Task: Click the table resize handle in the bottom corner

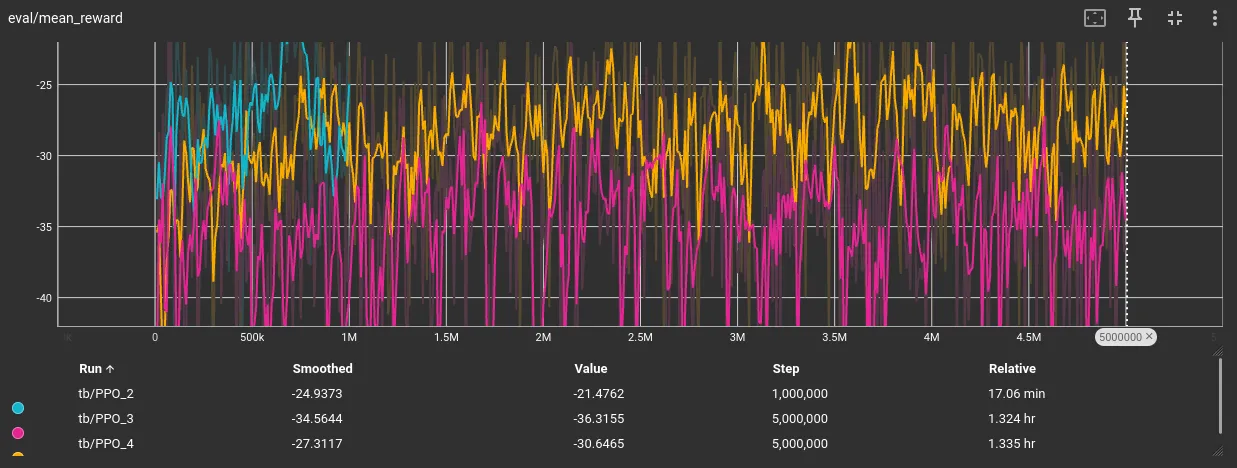Action: pyautogui.click(x=1217, y=453)
